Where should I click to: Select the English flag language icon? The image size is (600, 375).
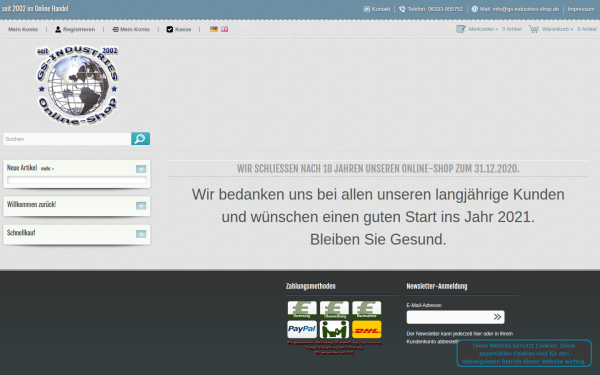pos(224,29)
